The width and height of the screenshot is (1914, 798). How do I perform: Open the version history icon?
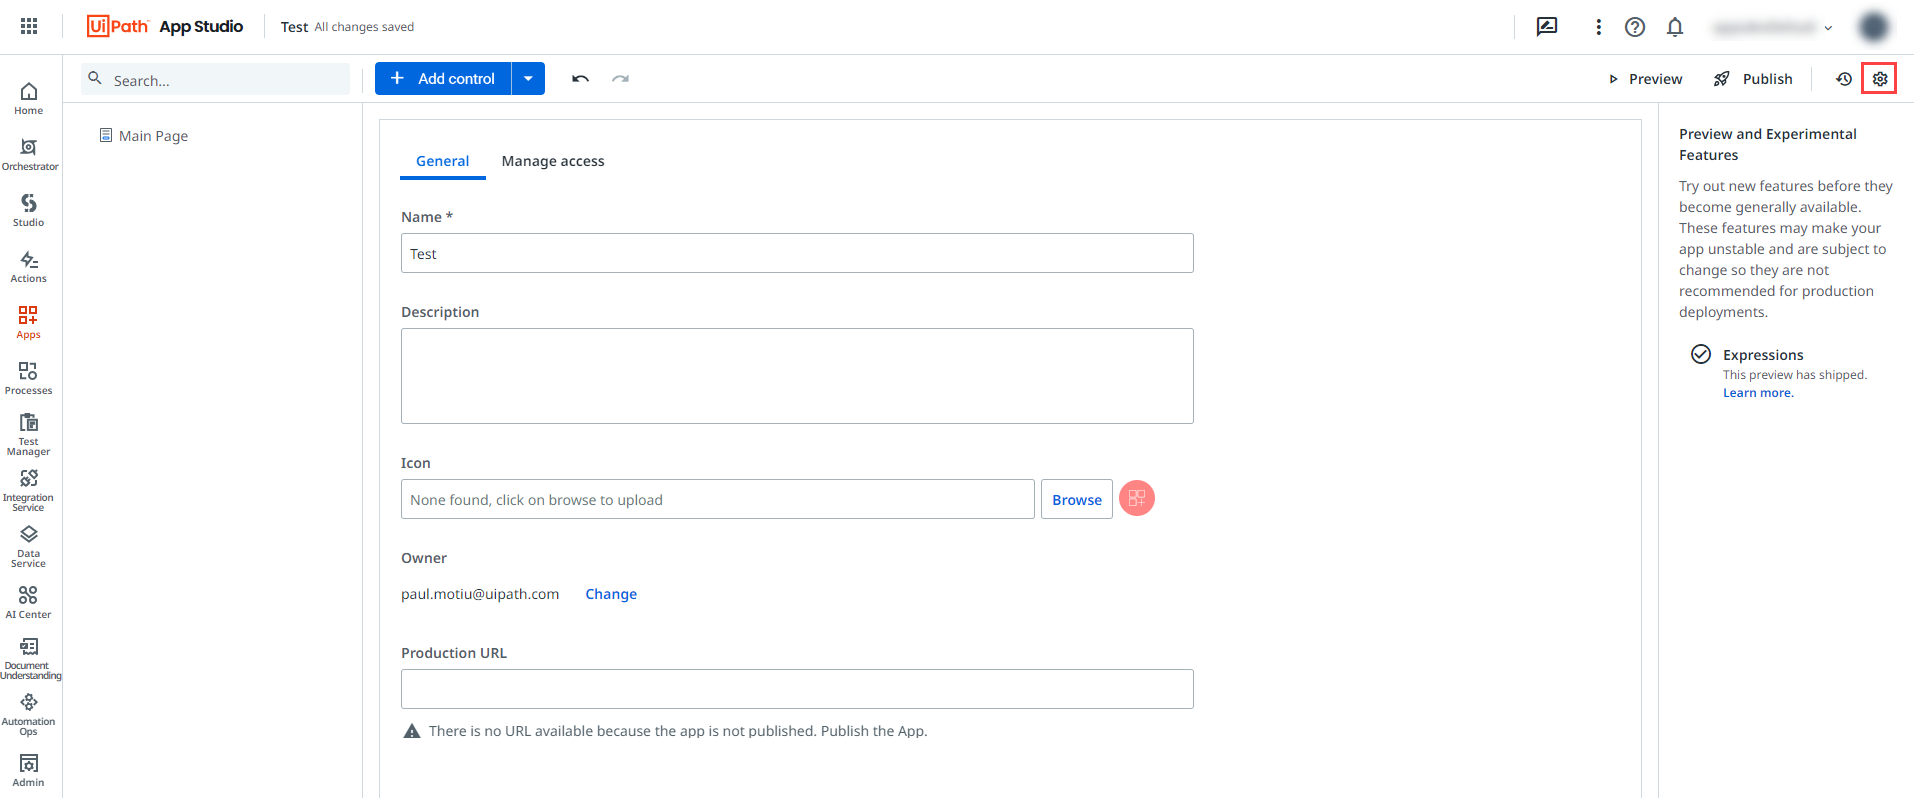tap(1843, 79)
